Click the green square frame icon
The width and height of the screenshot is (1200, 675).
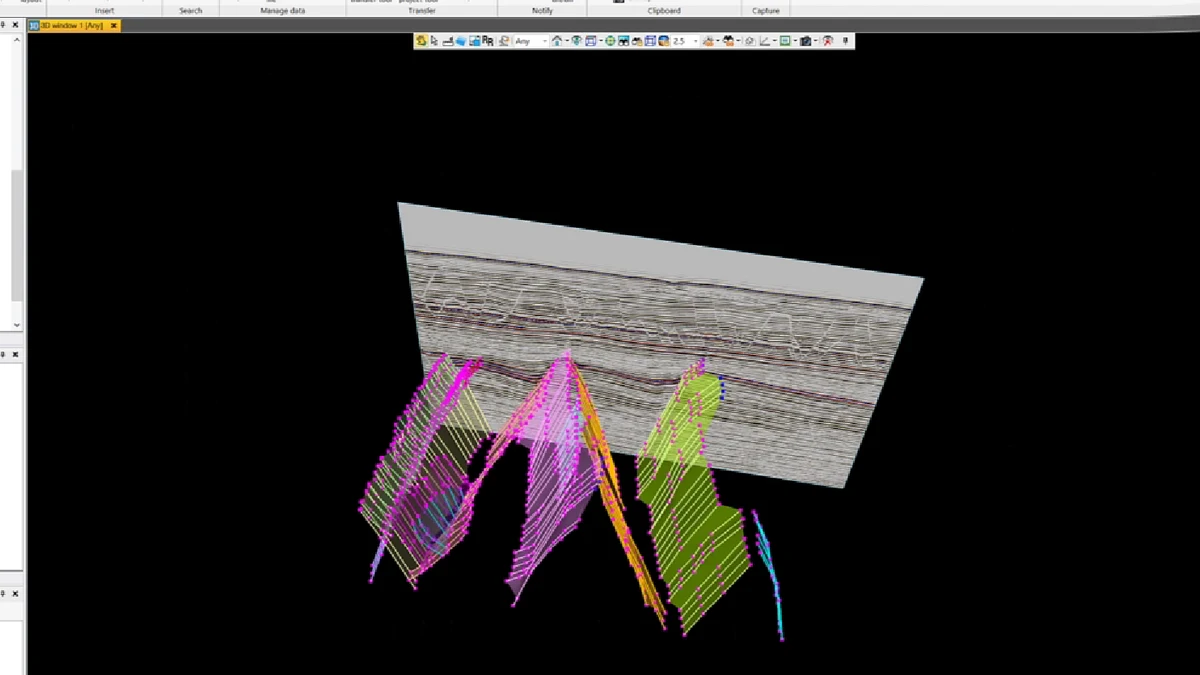[784, 41]
